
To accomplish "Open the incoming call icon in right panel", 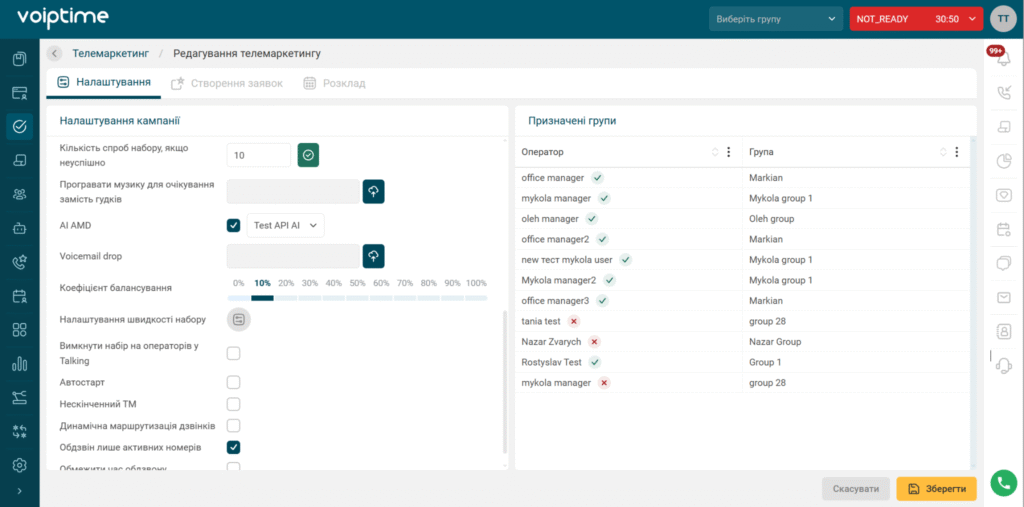I will coord(1004,93).
